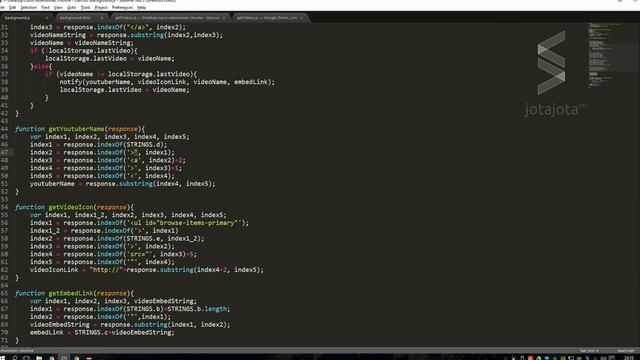Viewport: 640px width, 360px height.
Task: Change Tab Size setting in status bar
Action: [589, 350]
